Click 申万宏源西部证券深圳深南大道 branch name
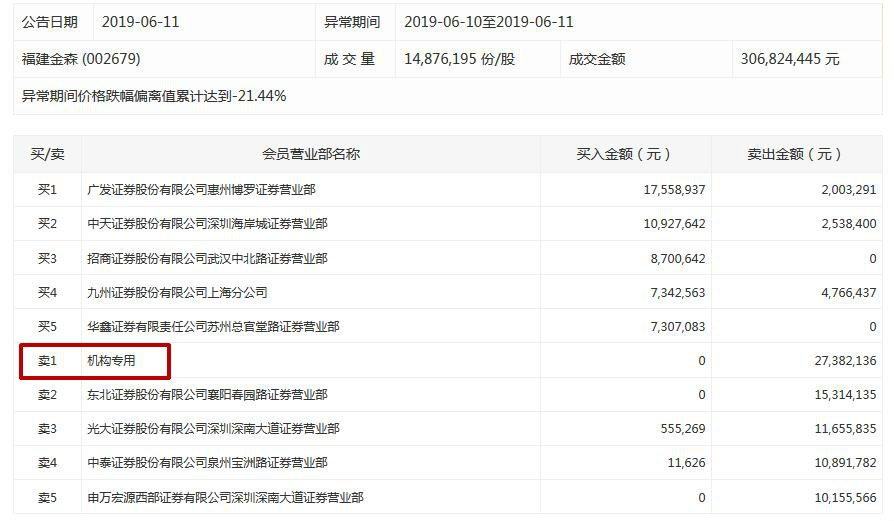894x521 pixels. pos(225,497)
